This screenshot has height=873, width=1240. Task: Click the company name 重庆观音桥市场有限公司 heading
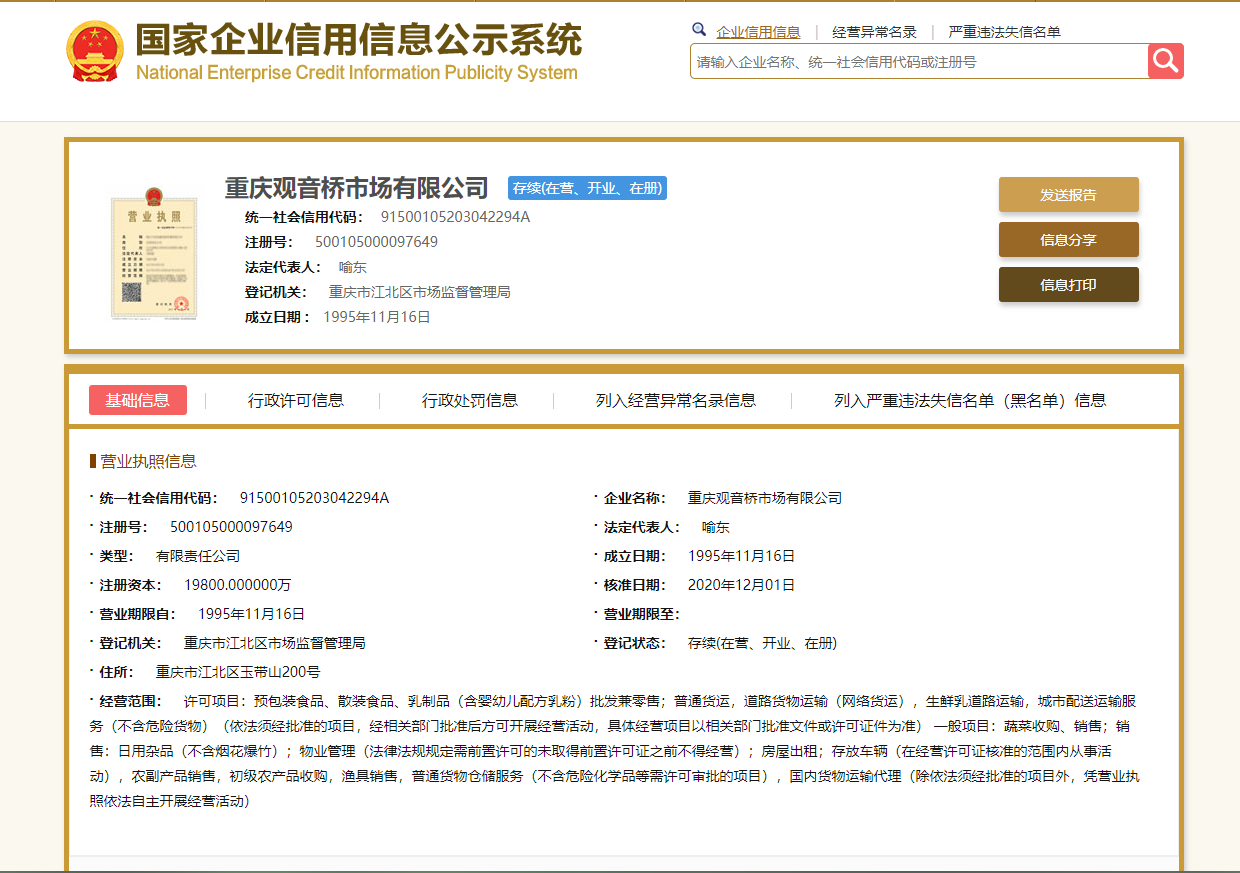pyautogui.click(x=355, y=187)
